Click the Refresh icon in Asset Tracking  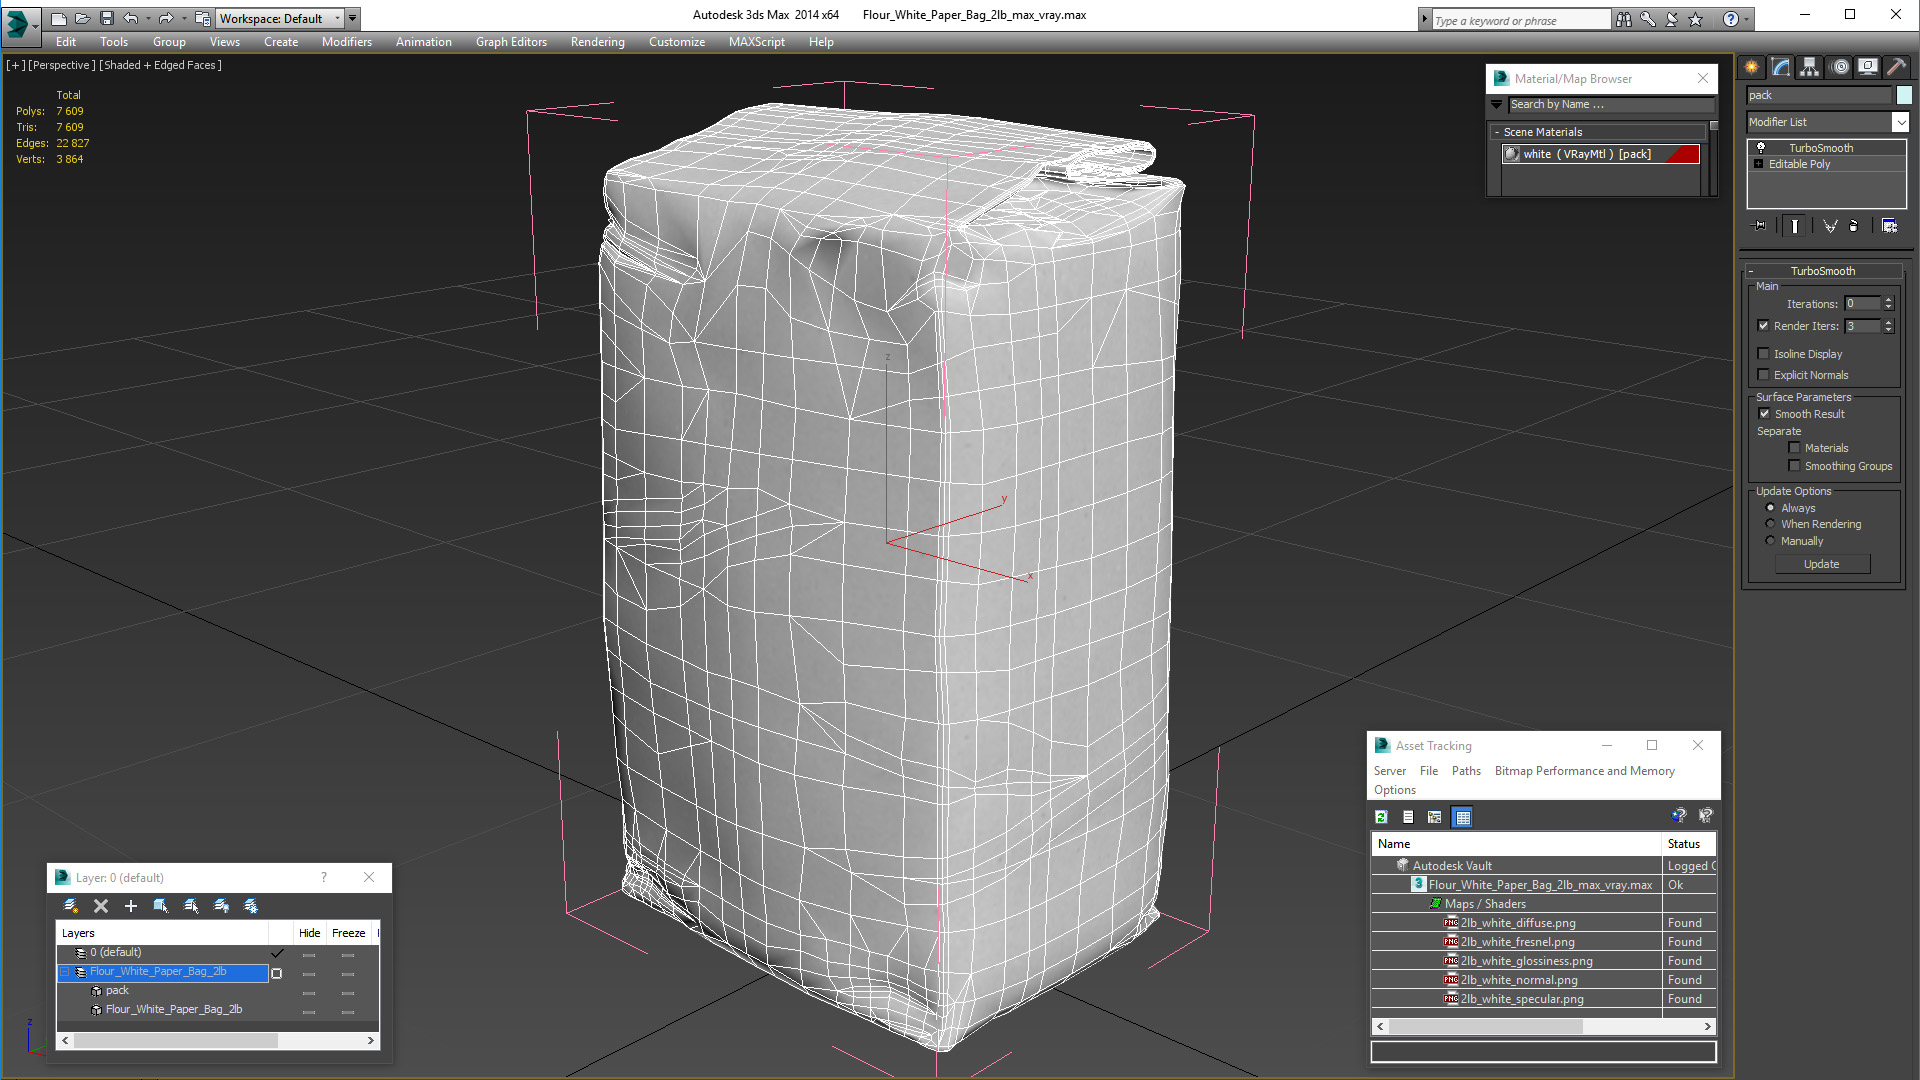click(x=1381, y=817)
